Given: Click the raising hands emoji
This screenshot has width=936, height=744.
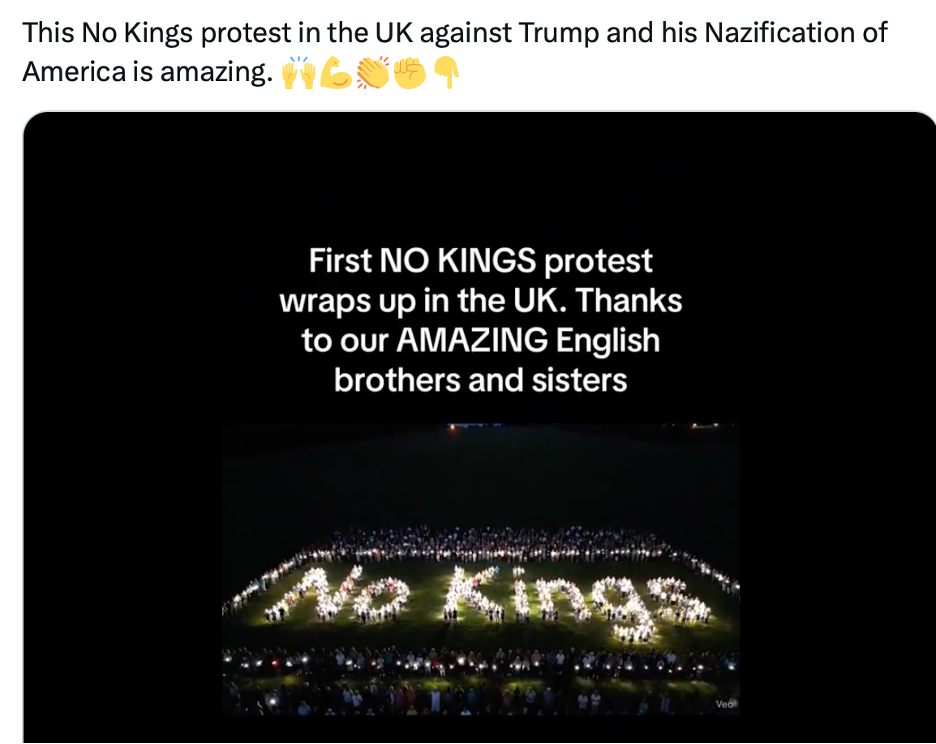Looking at the screenshot, I should tap(298, 74).
